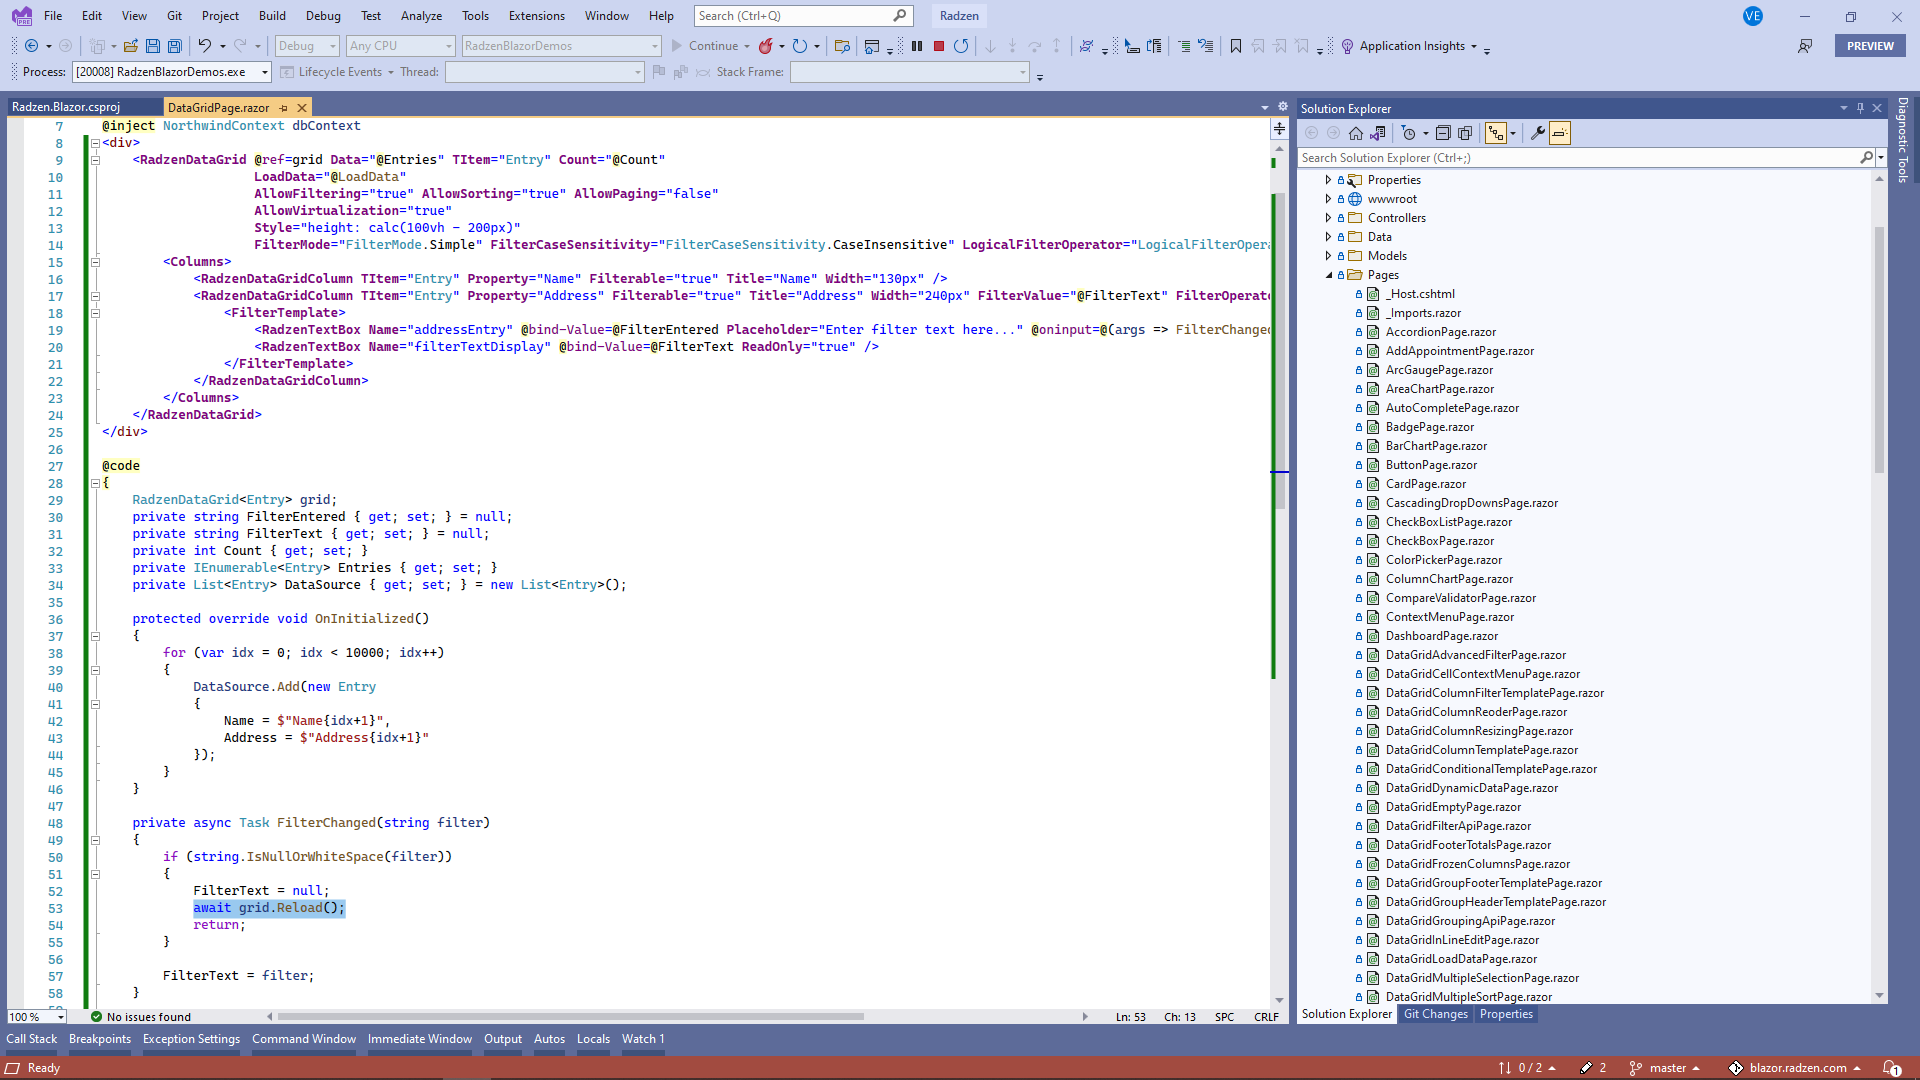Viewport: 1920px width, 1080px height.
Task: Open the Process dropdown list
Action: click(265, 72)
